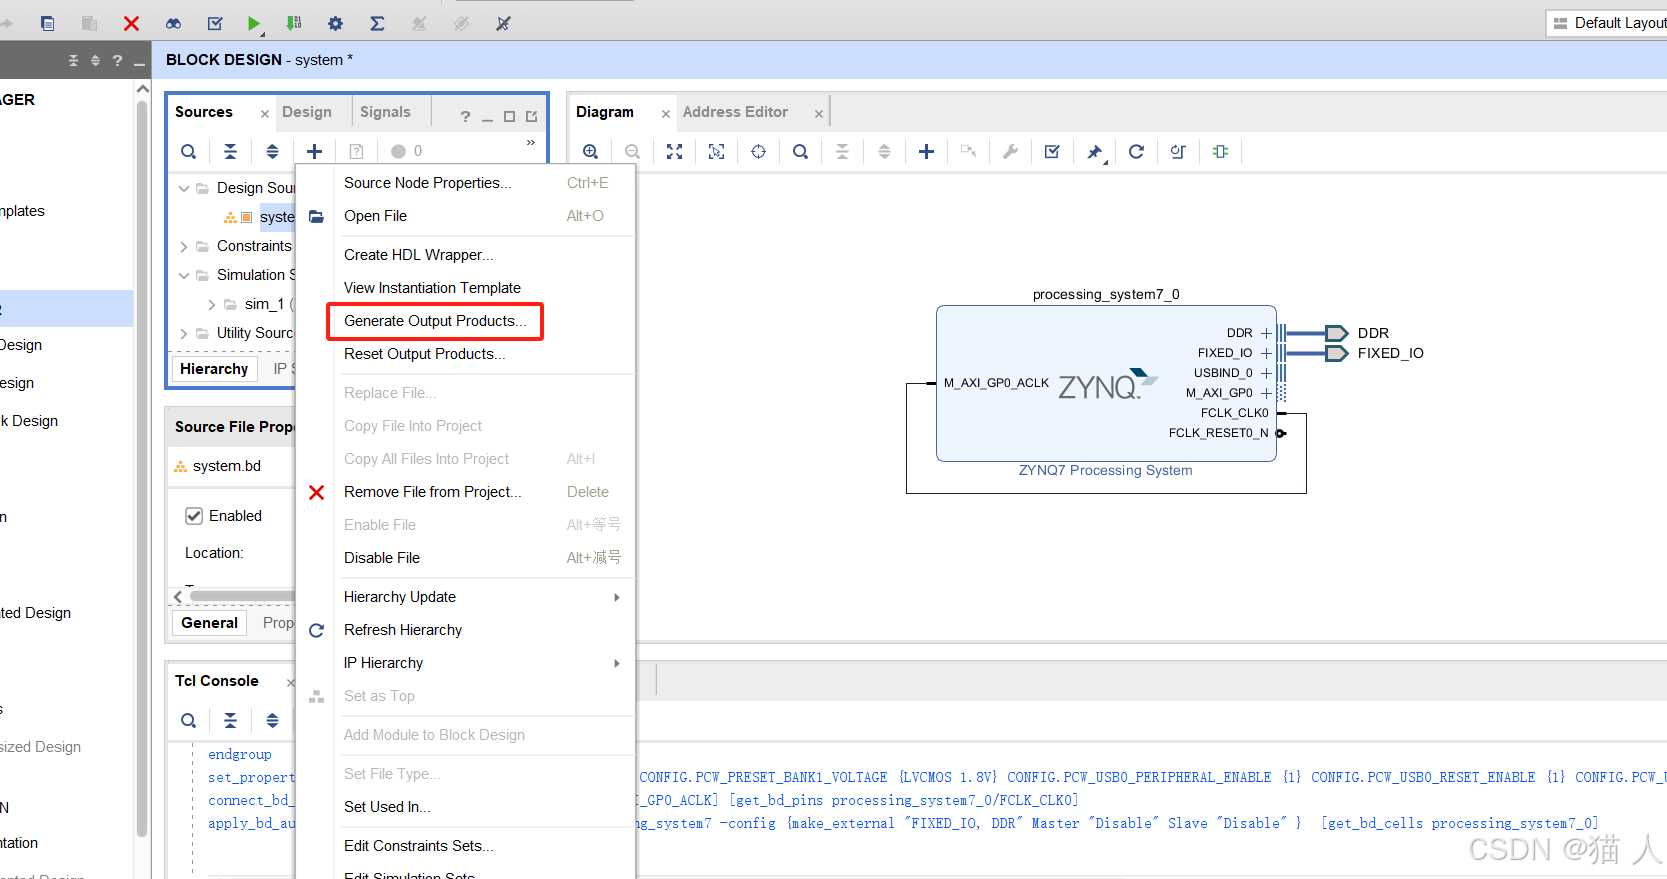Zoom in on the Diagram
The image size is (1667, 879).
[590, 151]
